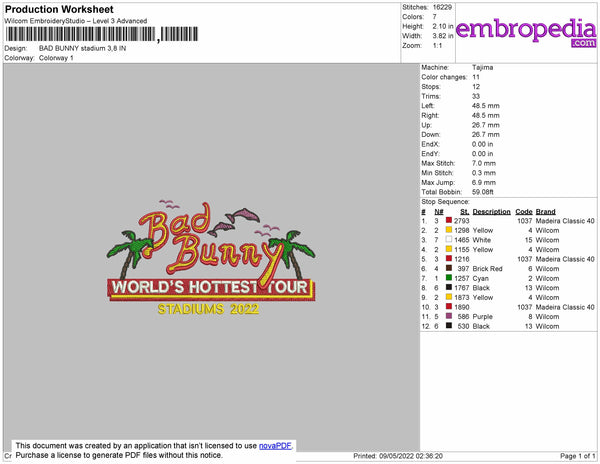Click the Stitches value '16229'

[442, 7]
